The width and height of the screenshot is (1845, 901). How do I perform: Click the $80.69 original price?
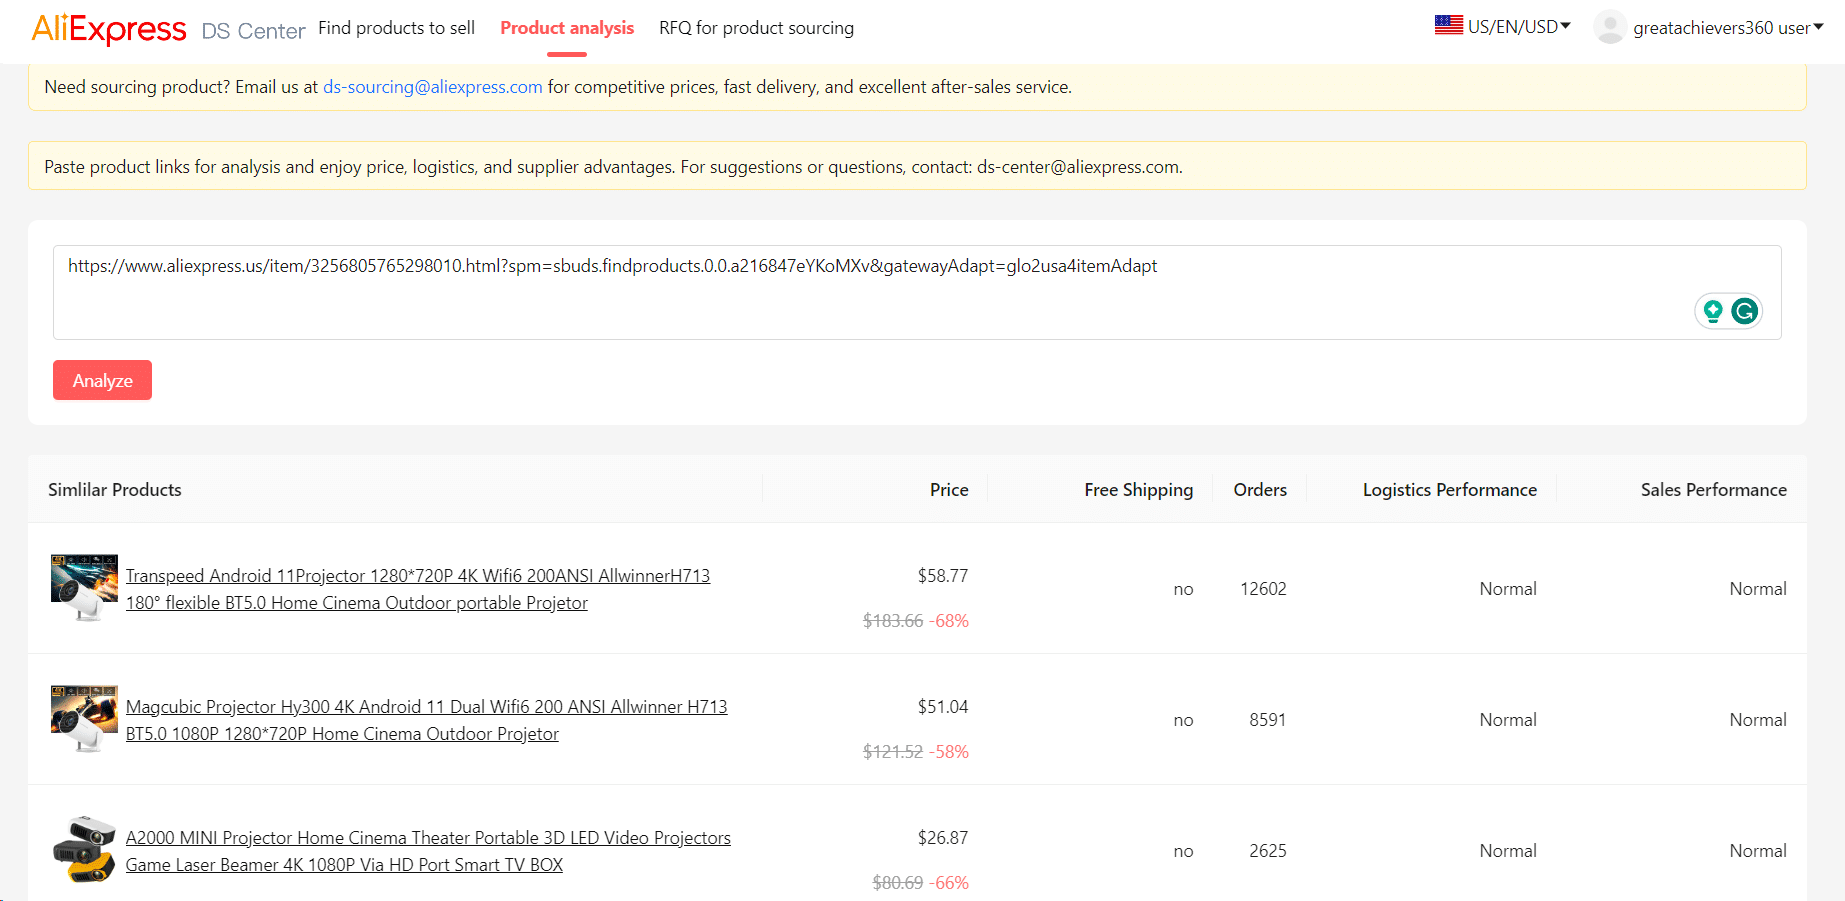898,883
